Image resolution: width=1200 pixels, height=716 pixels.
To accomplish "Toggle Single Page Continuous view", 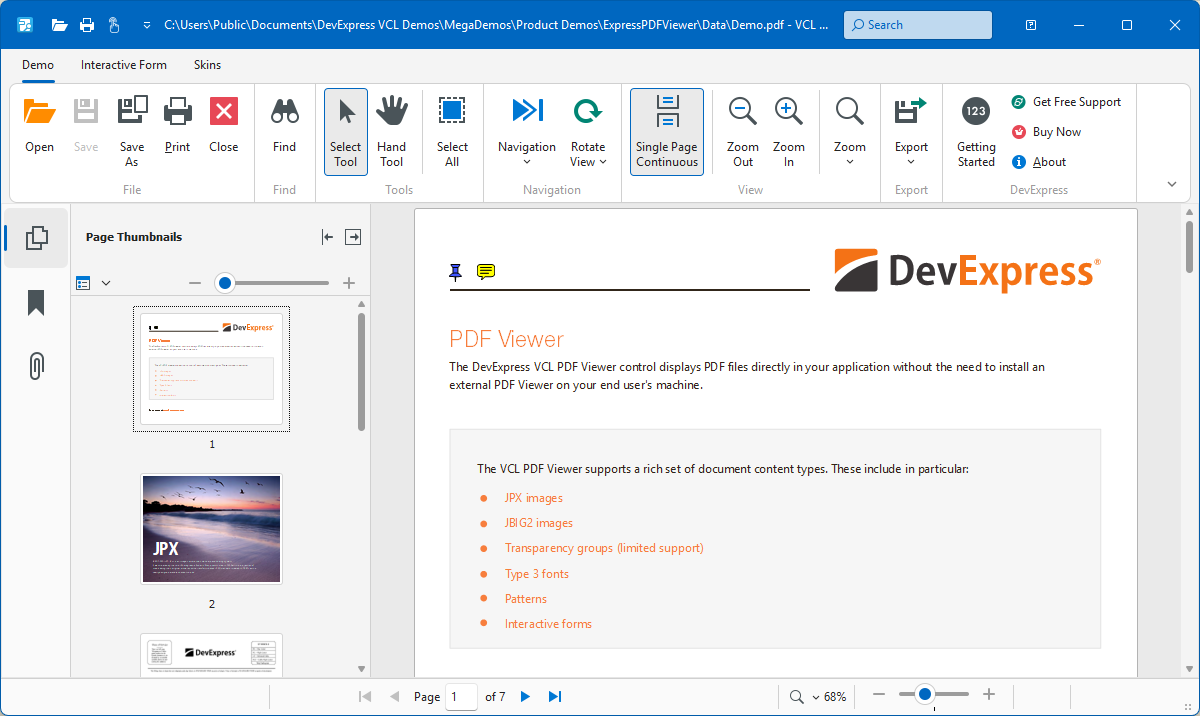I will tap(667, 132).
